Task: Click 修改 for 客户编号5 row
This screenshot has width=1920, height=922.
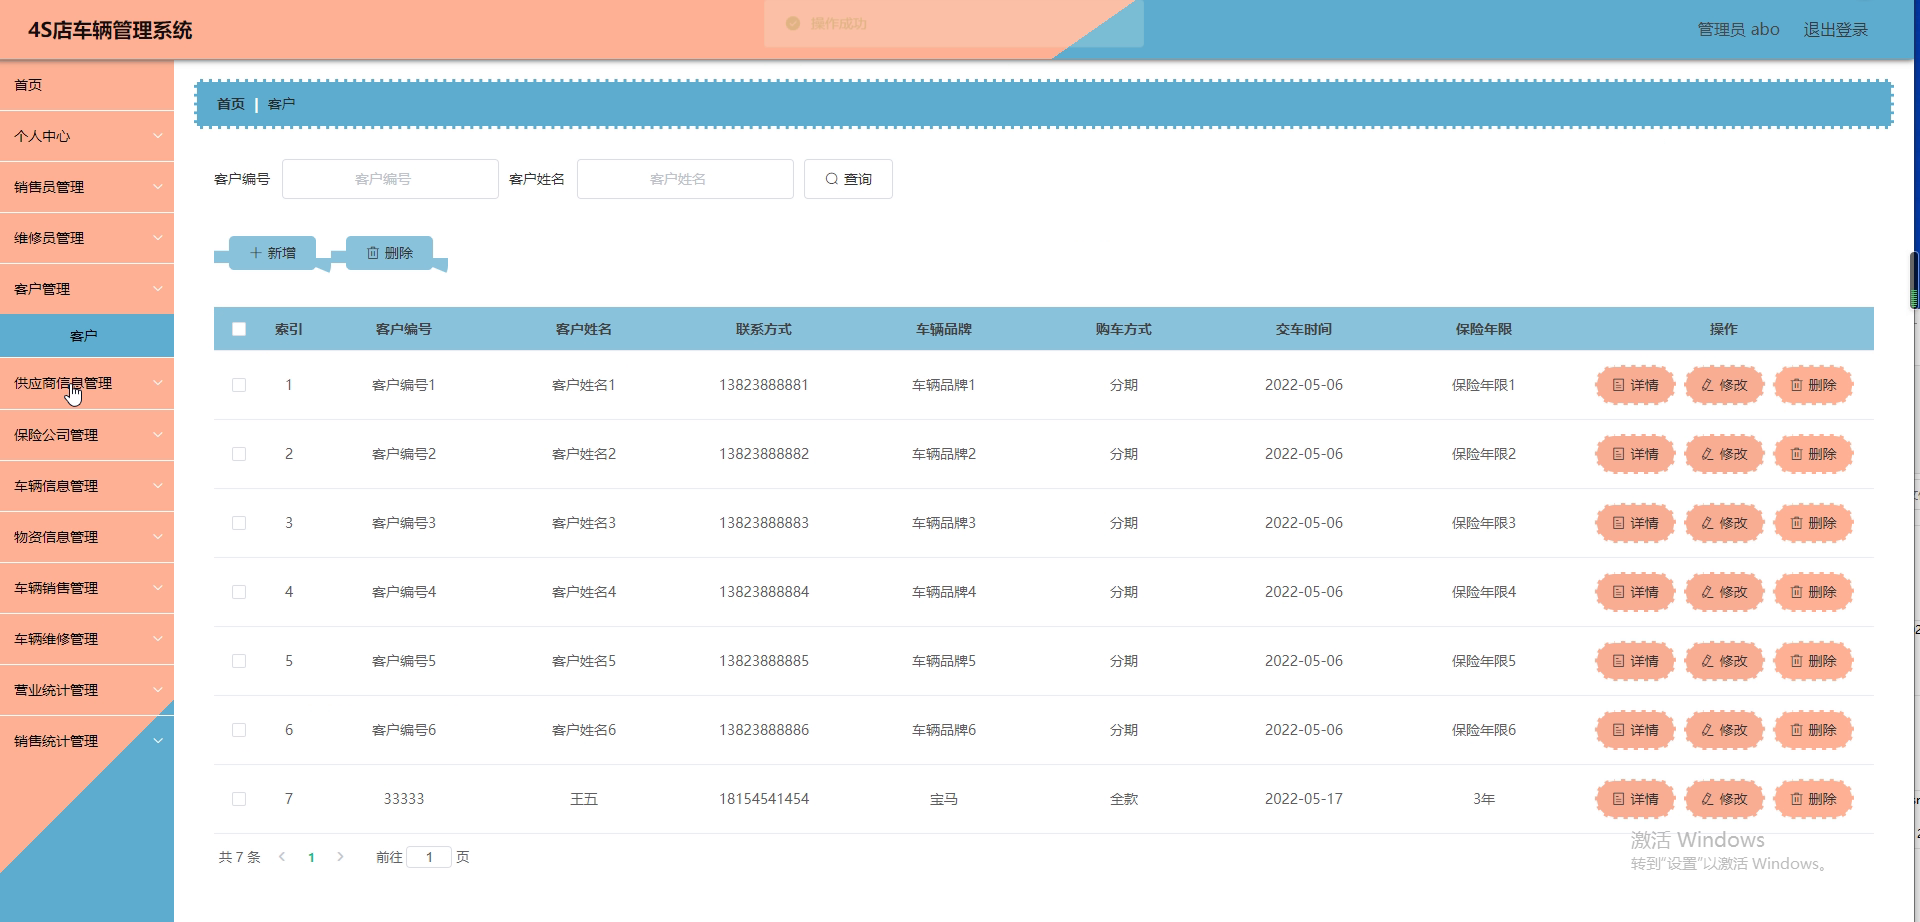Action: click(x=1724, y=661)
